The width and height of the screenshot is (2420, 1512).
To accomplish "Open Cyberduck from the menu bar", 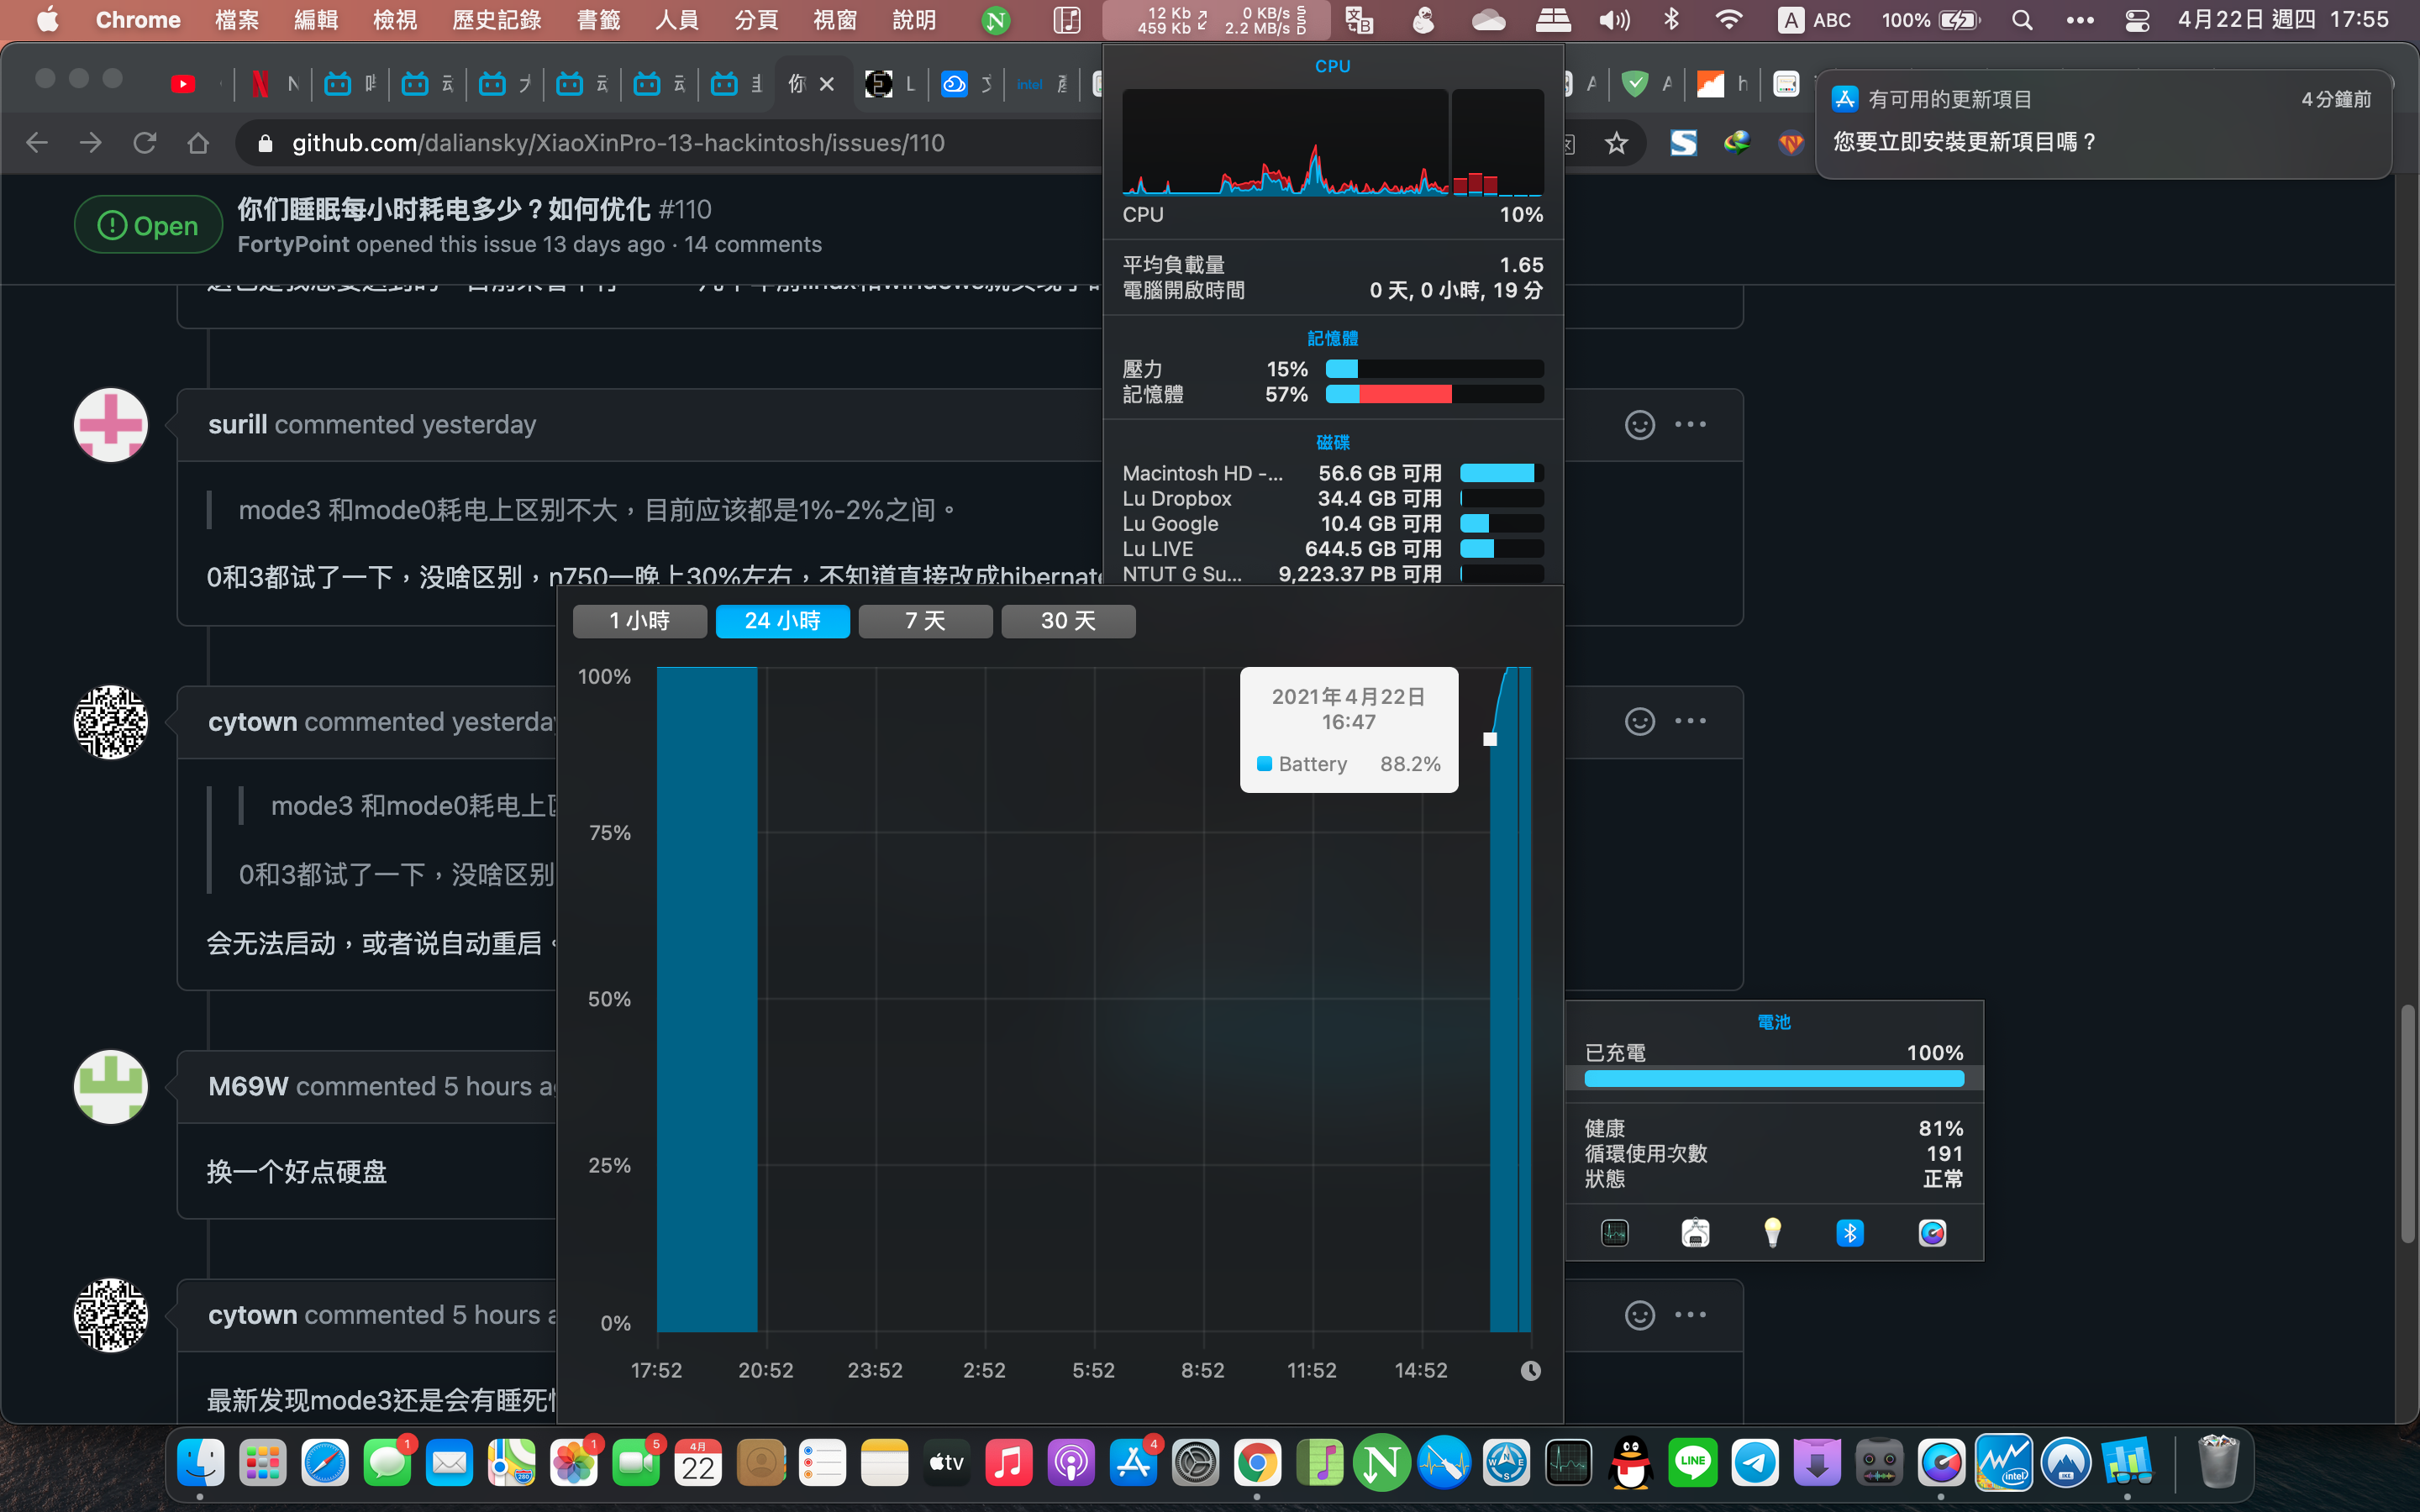I will coord(1425,20).
